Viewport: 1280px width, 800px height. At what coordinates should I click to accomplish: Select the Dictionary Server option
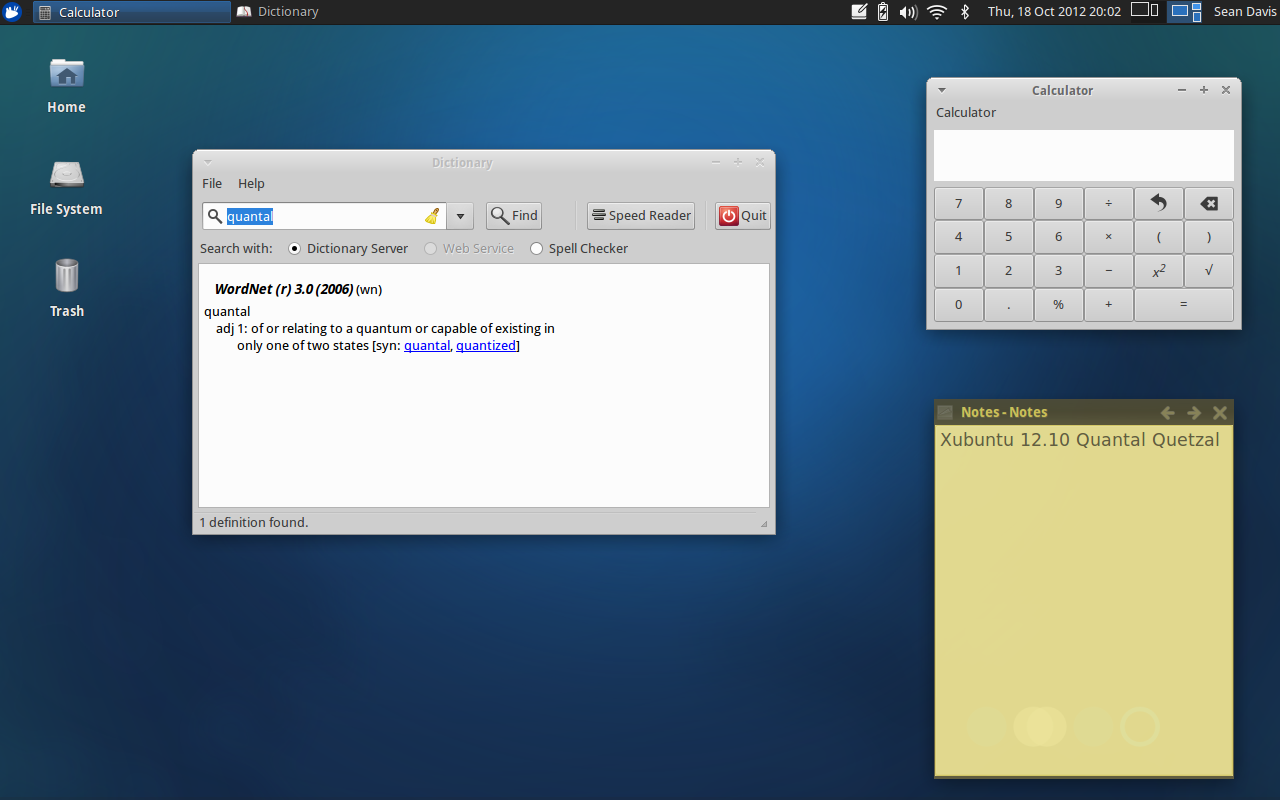coord(293,248)
